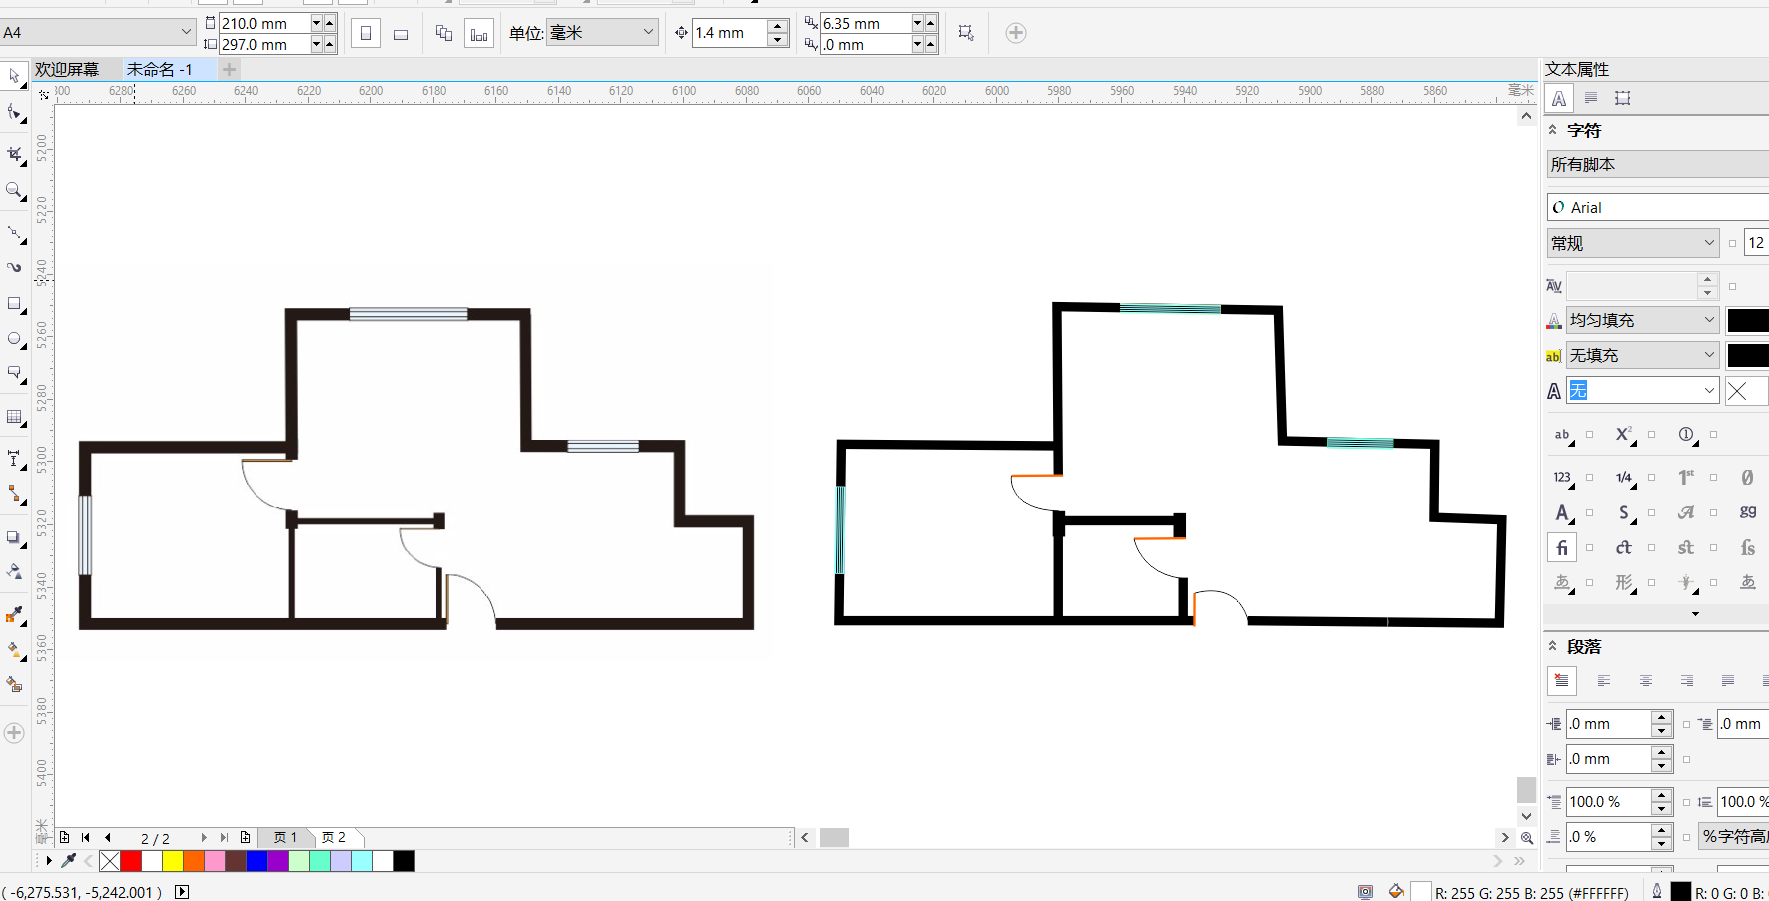Pick the yellow swatch in color palette

[173, 861]
